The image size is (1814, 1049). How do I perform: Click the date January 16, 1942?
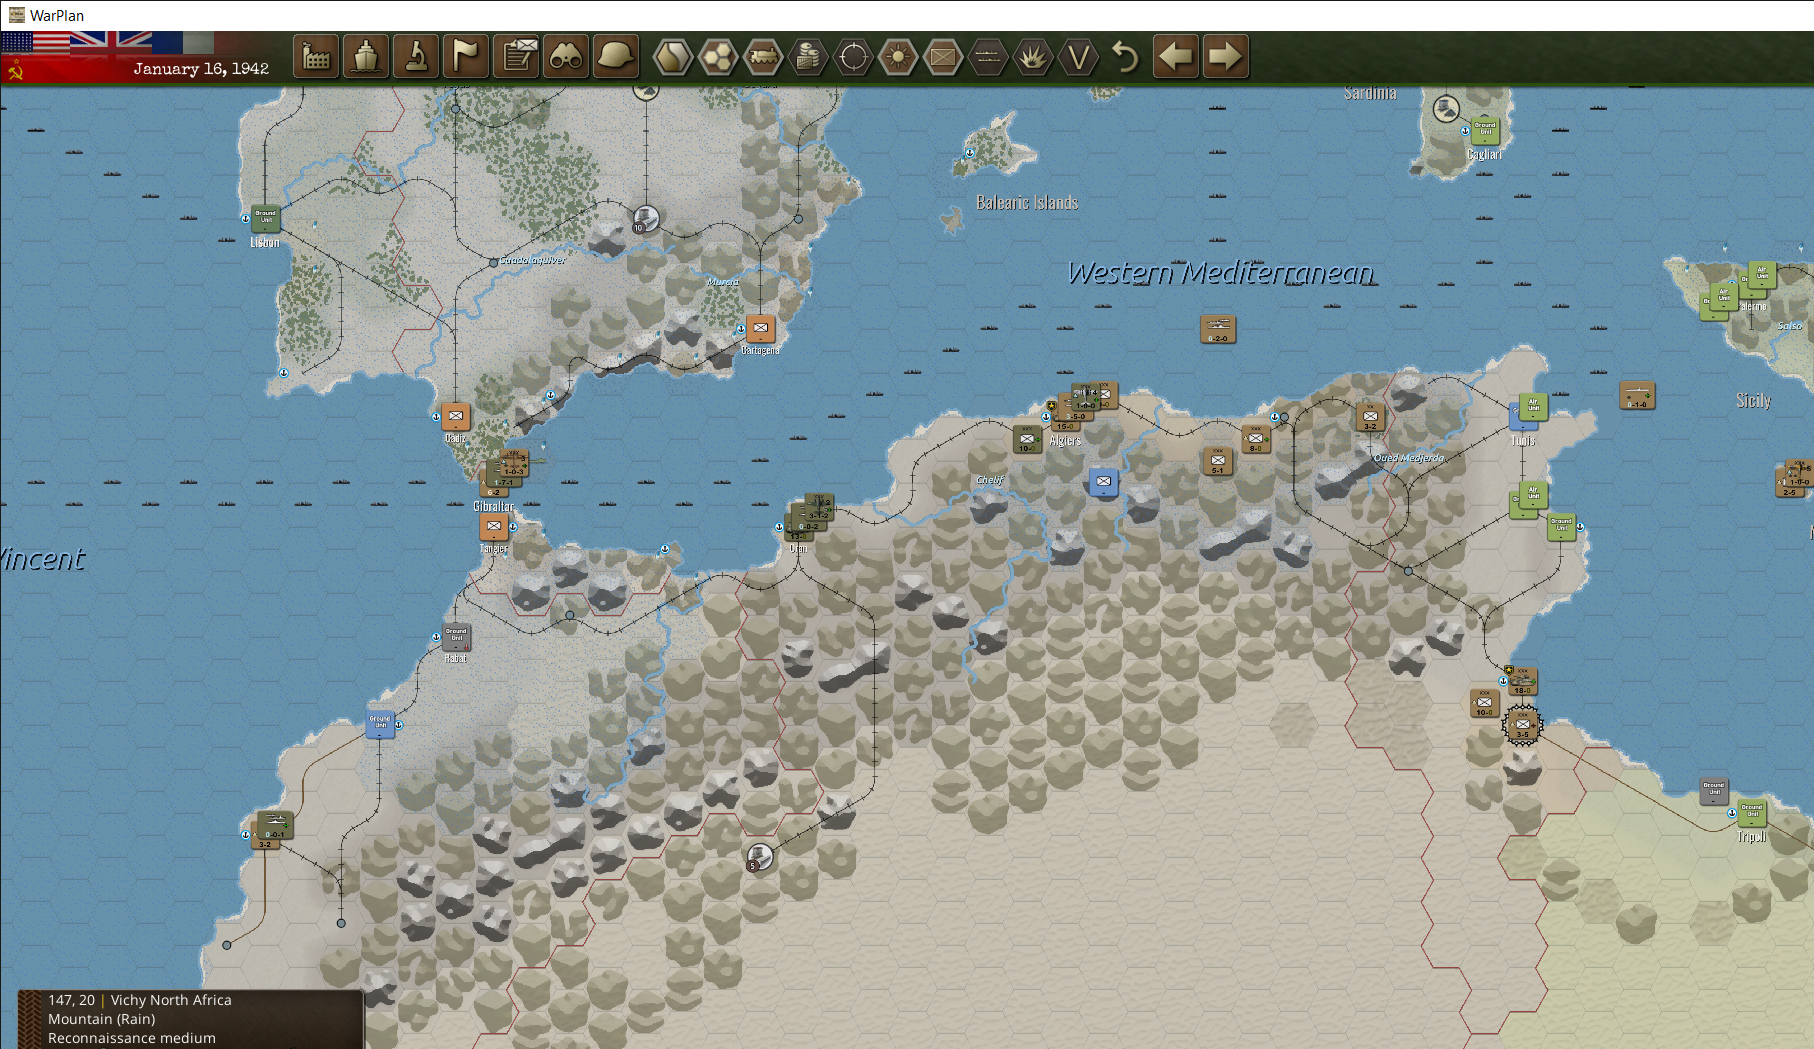coord(201,69)
